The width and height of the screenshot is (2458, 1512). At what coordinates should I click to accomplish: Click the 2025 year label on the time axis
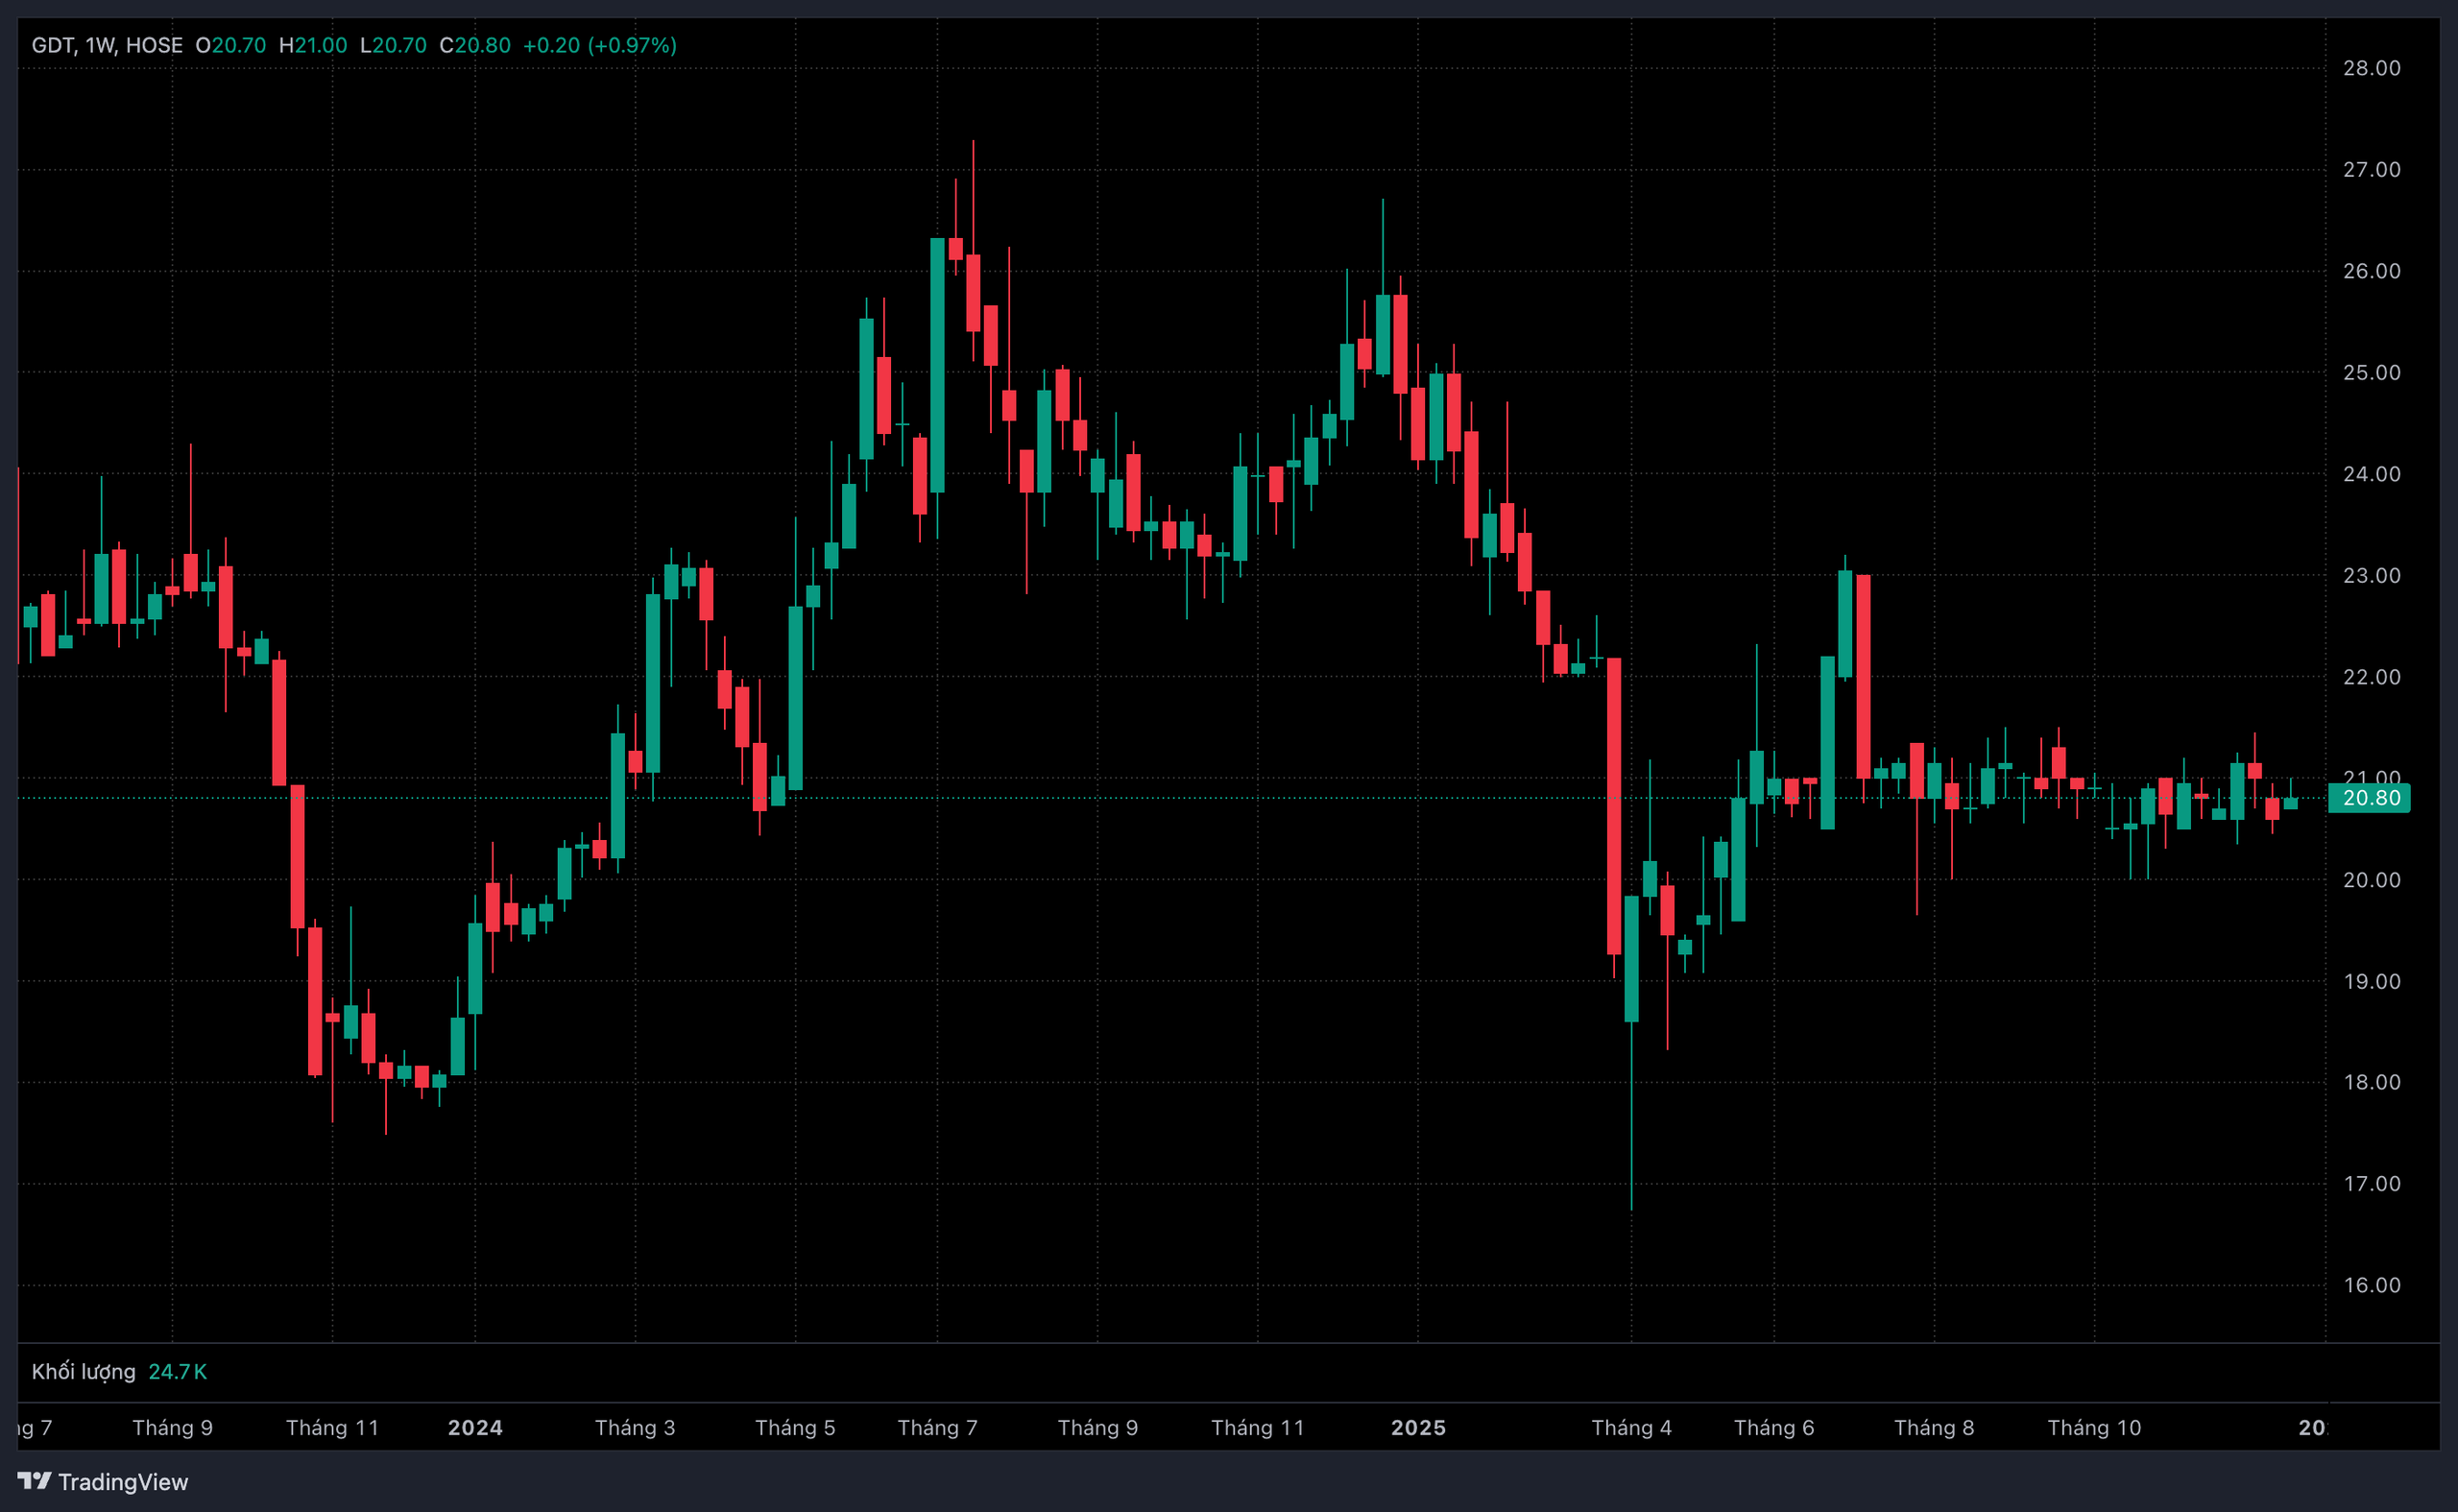click(x=1418, y=1427)
